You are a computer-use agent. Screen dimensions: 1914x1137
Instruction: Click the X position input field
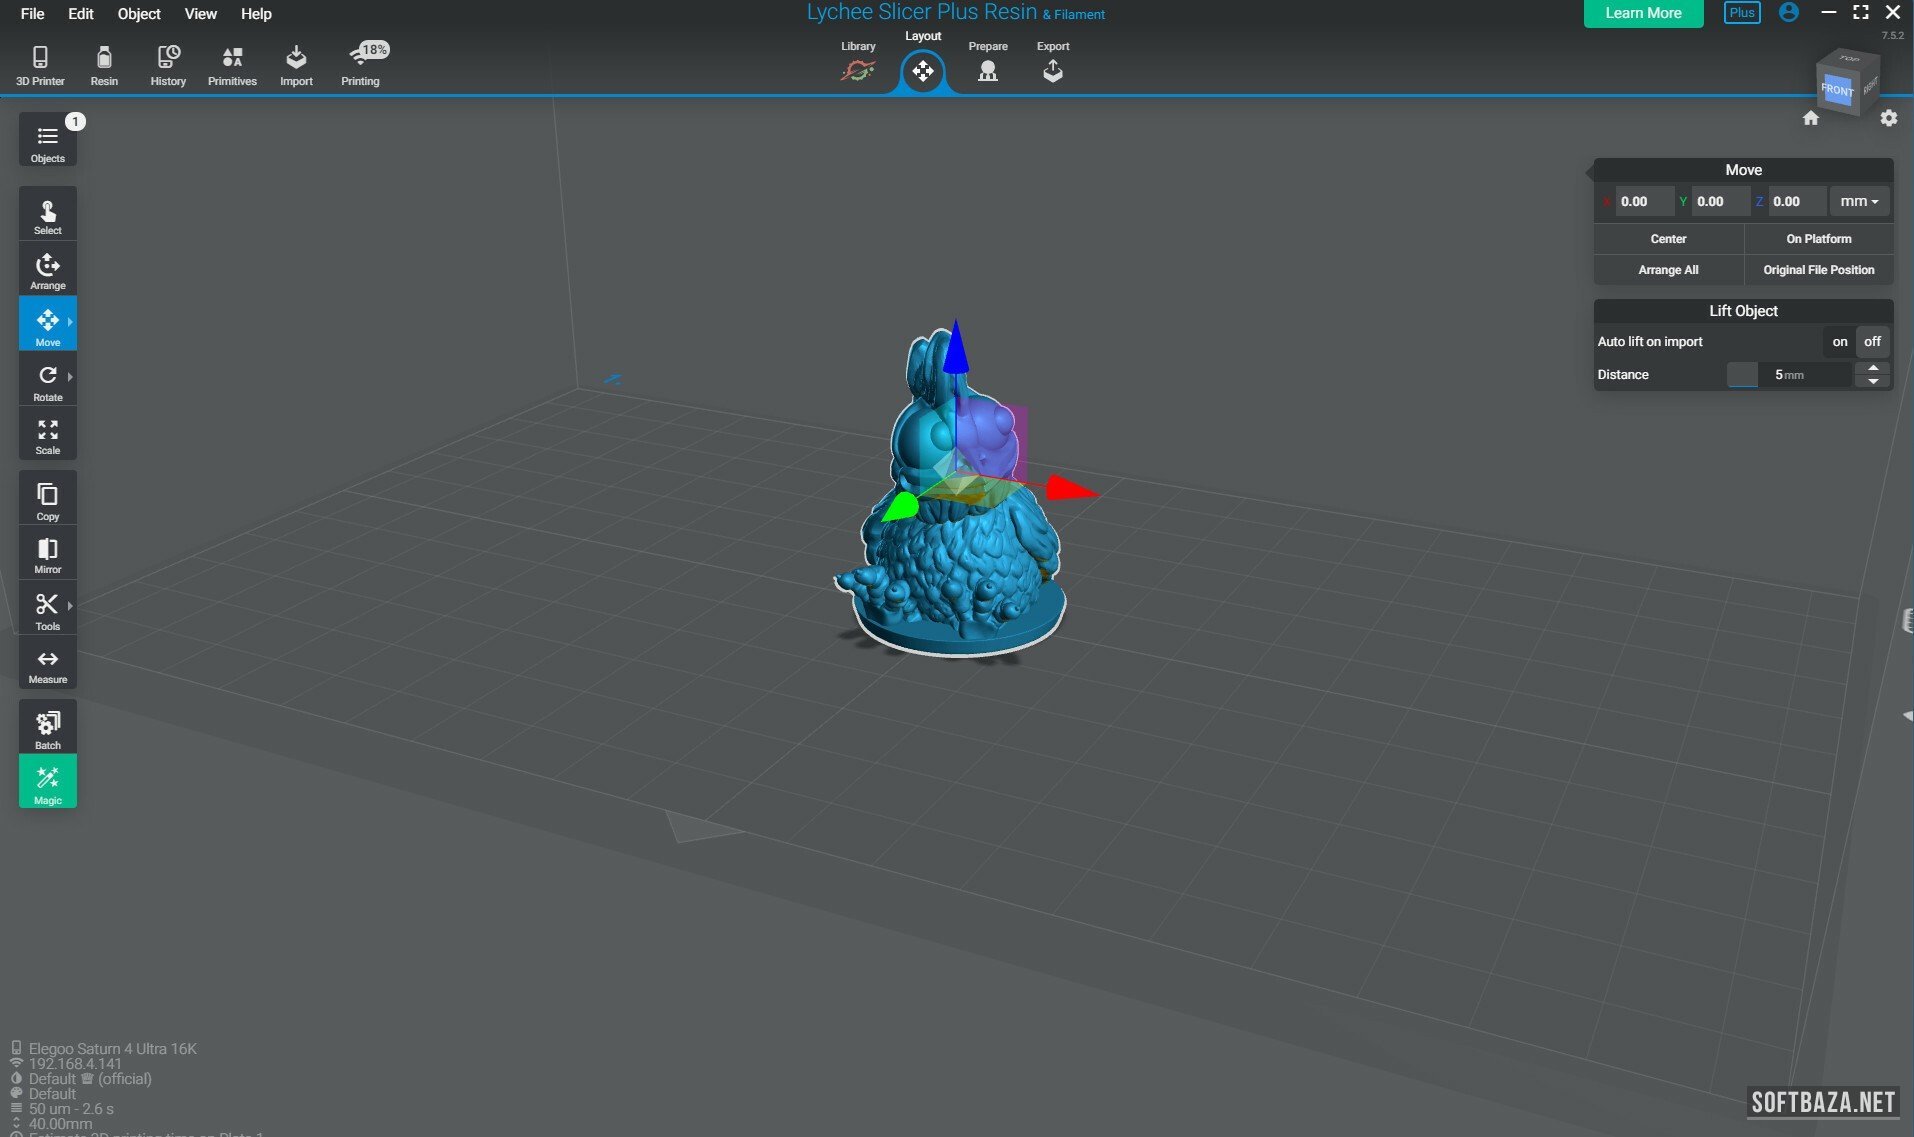[1643, 202]
